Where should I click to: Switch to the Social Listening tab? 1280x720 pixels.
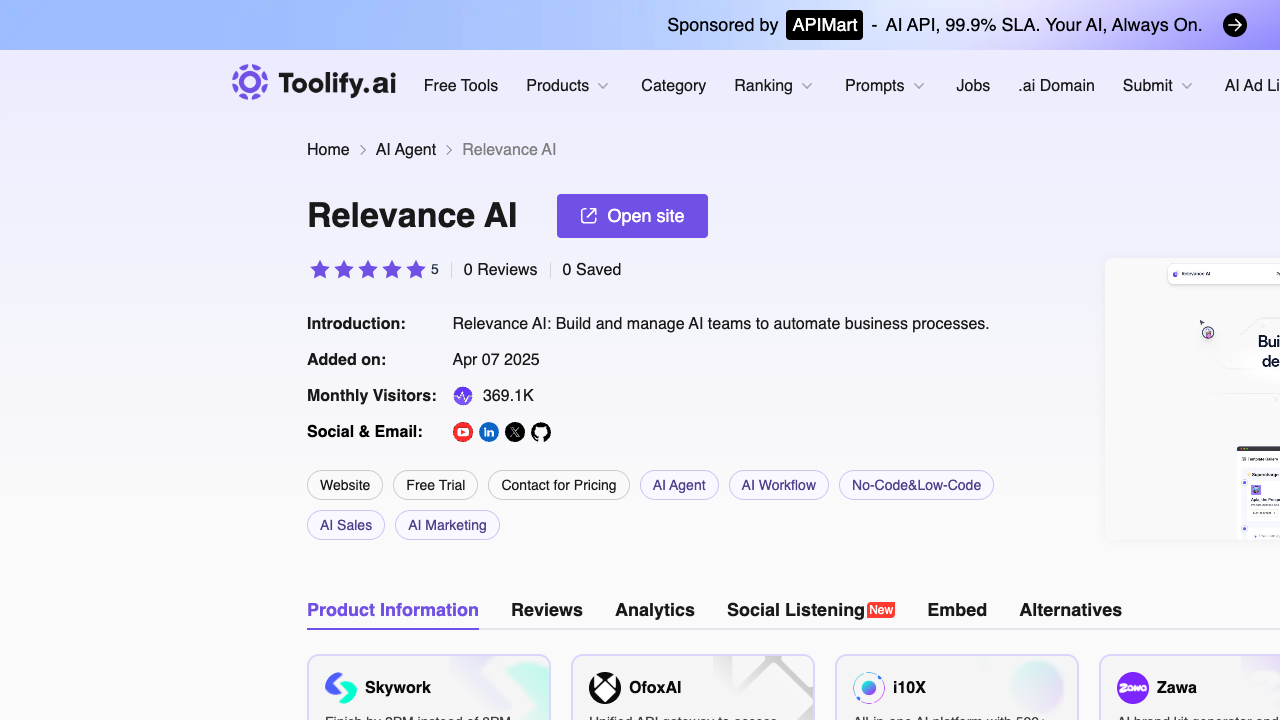[x=811, y=610]
